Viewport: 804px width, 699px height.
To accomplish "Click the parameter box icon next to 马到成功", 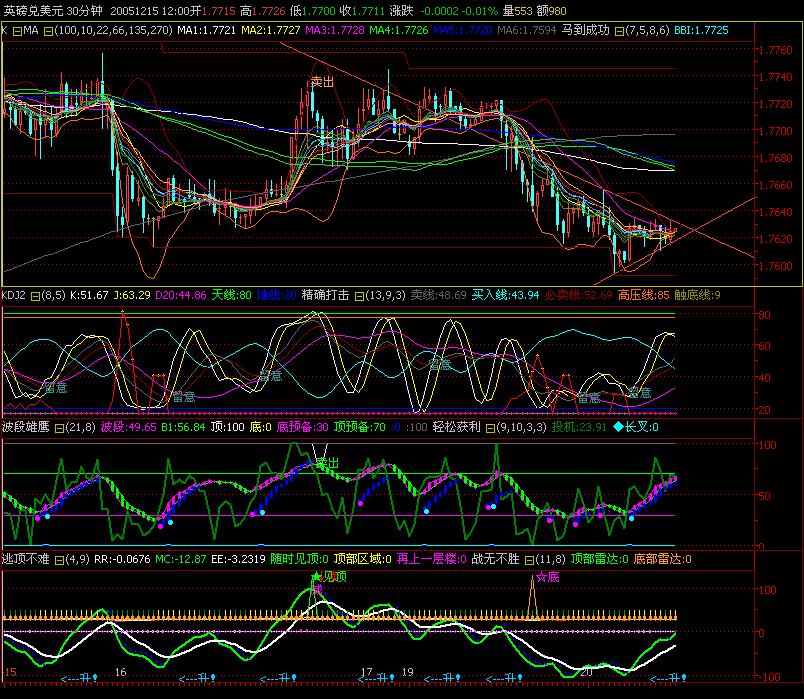I will pyautogui.click(x=617, y=31).
